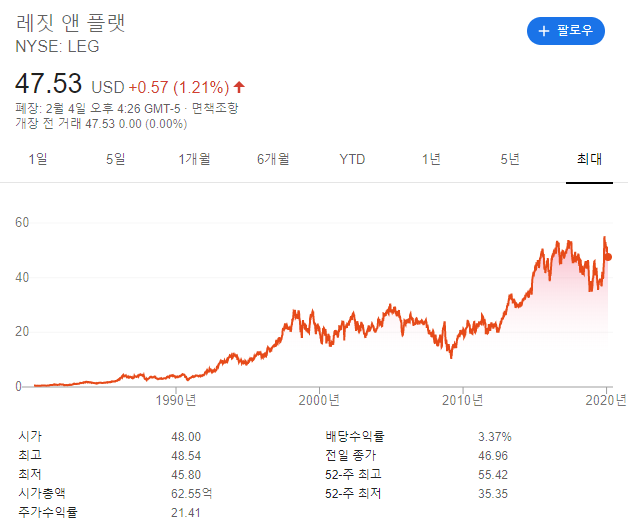Click the 전일 종가 value 46.96
Viewport: 628px width, 530px height.
pos(493,455)
